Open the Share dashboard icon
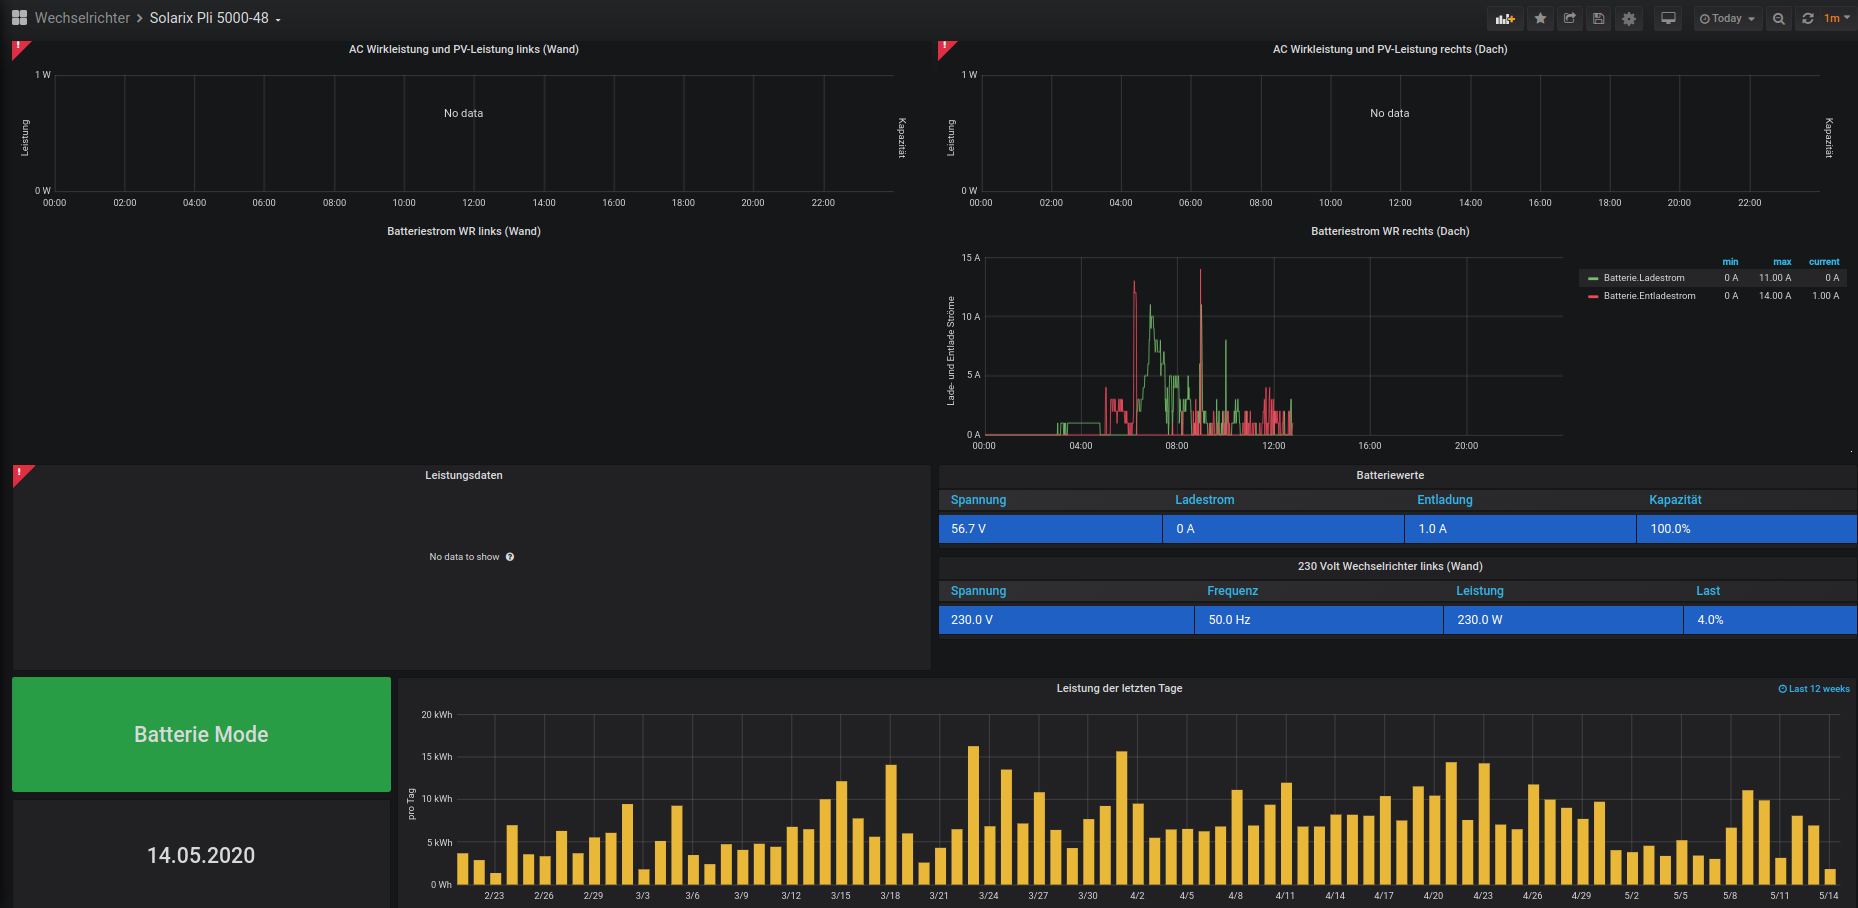 tap(1570, 18)
